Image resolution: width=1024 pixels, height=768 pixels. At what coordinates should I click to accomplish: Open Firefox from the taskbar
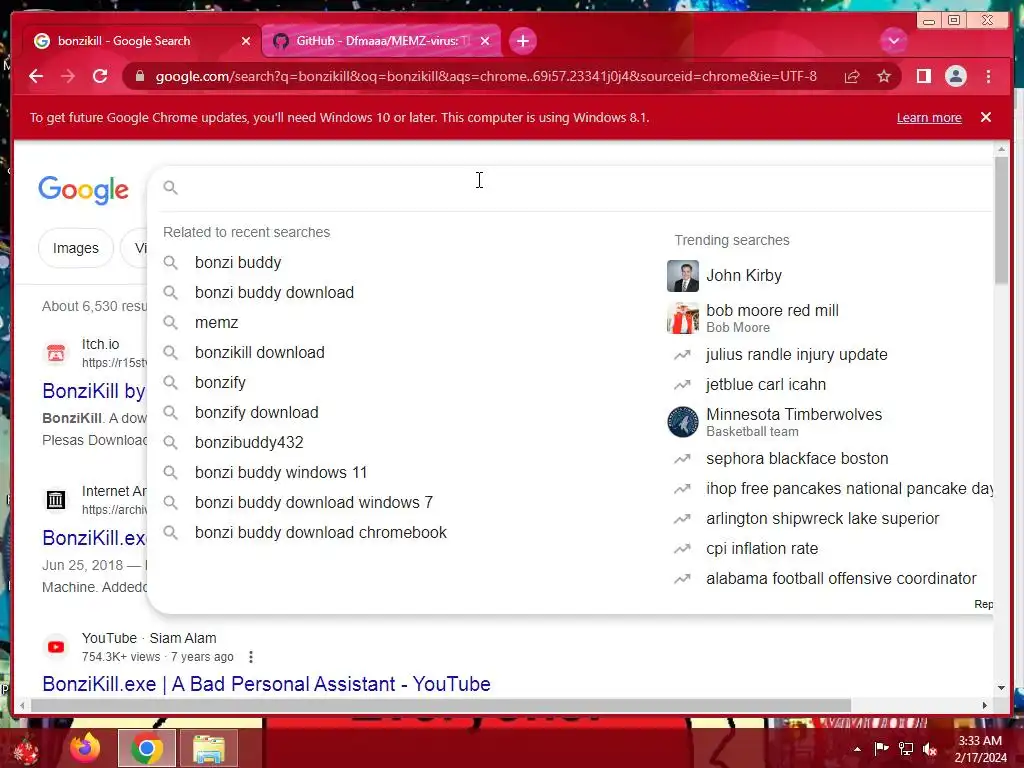pos(86,748)
